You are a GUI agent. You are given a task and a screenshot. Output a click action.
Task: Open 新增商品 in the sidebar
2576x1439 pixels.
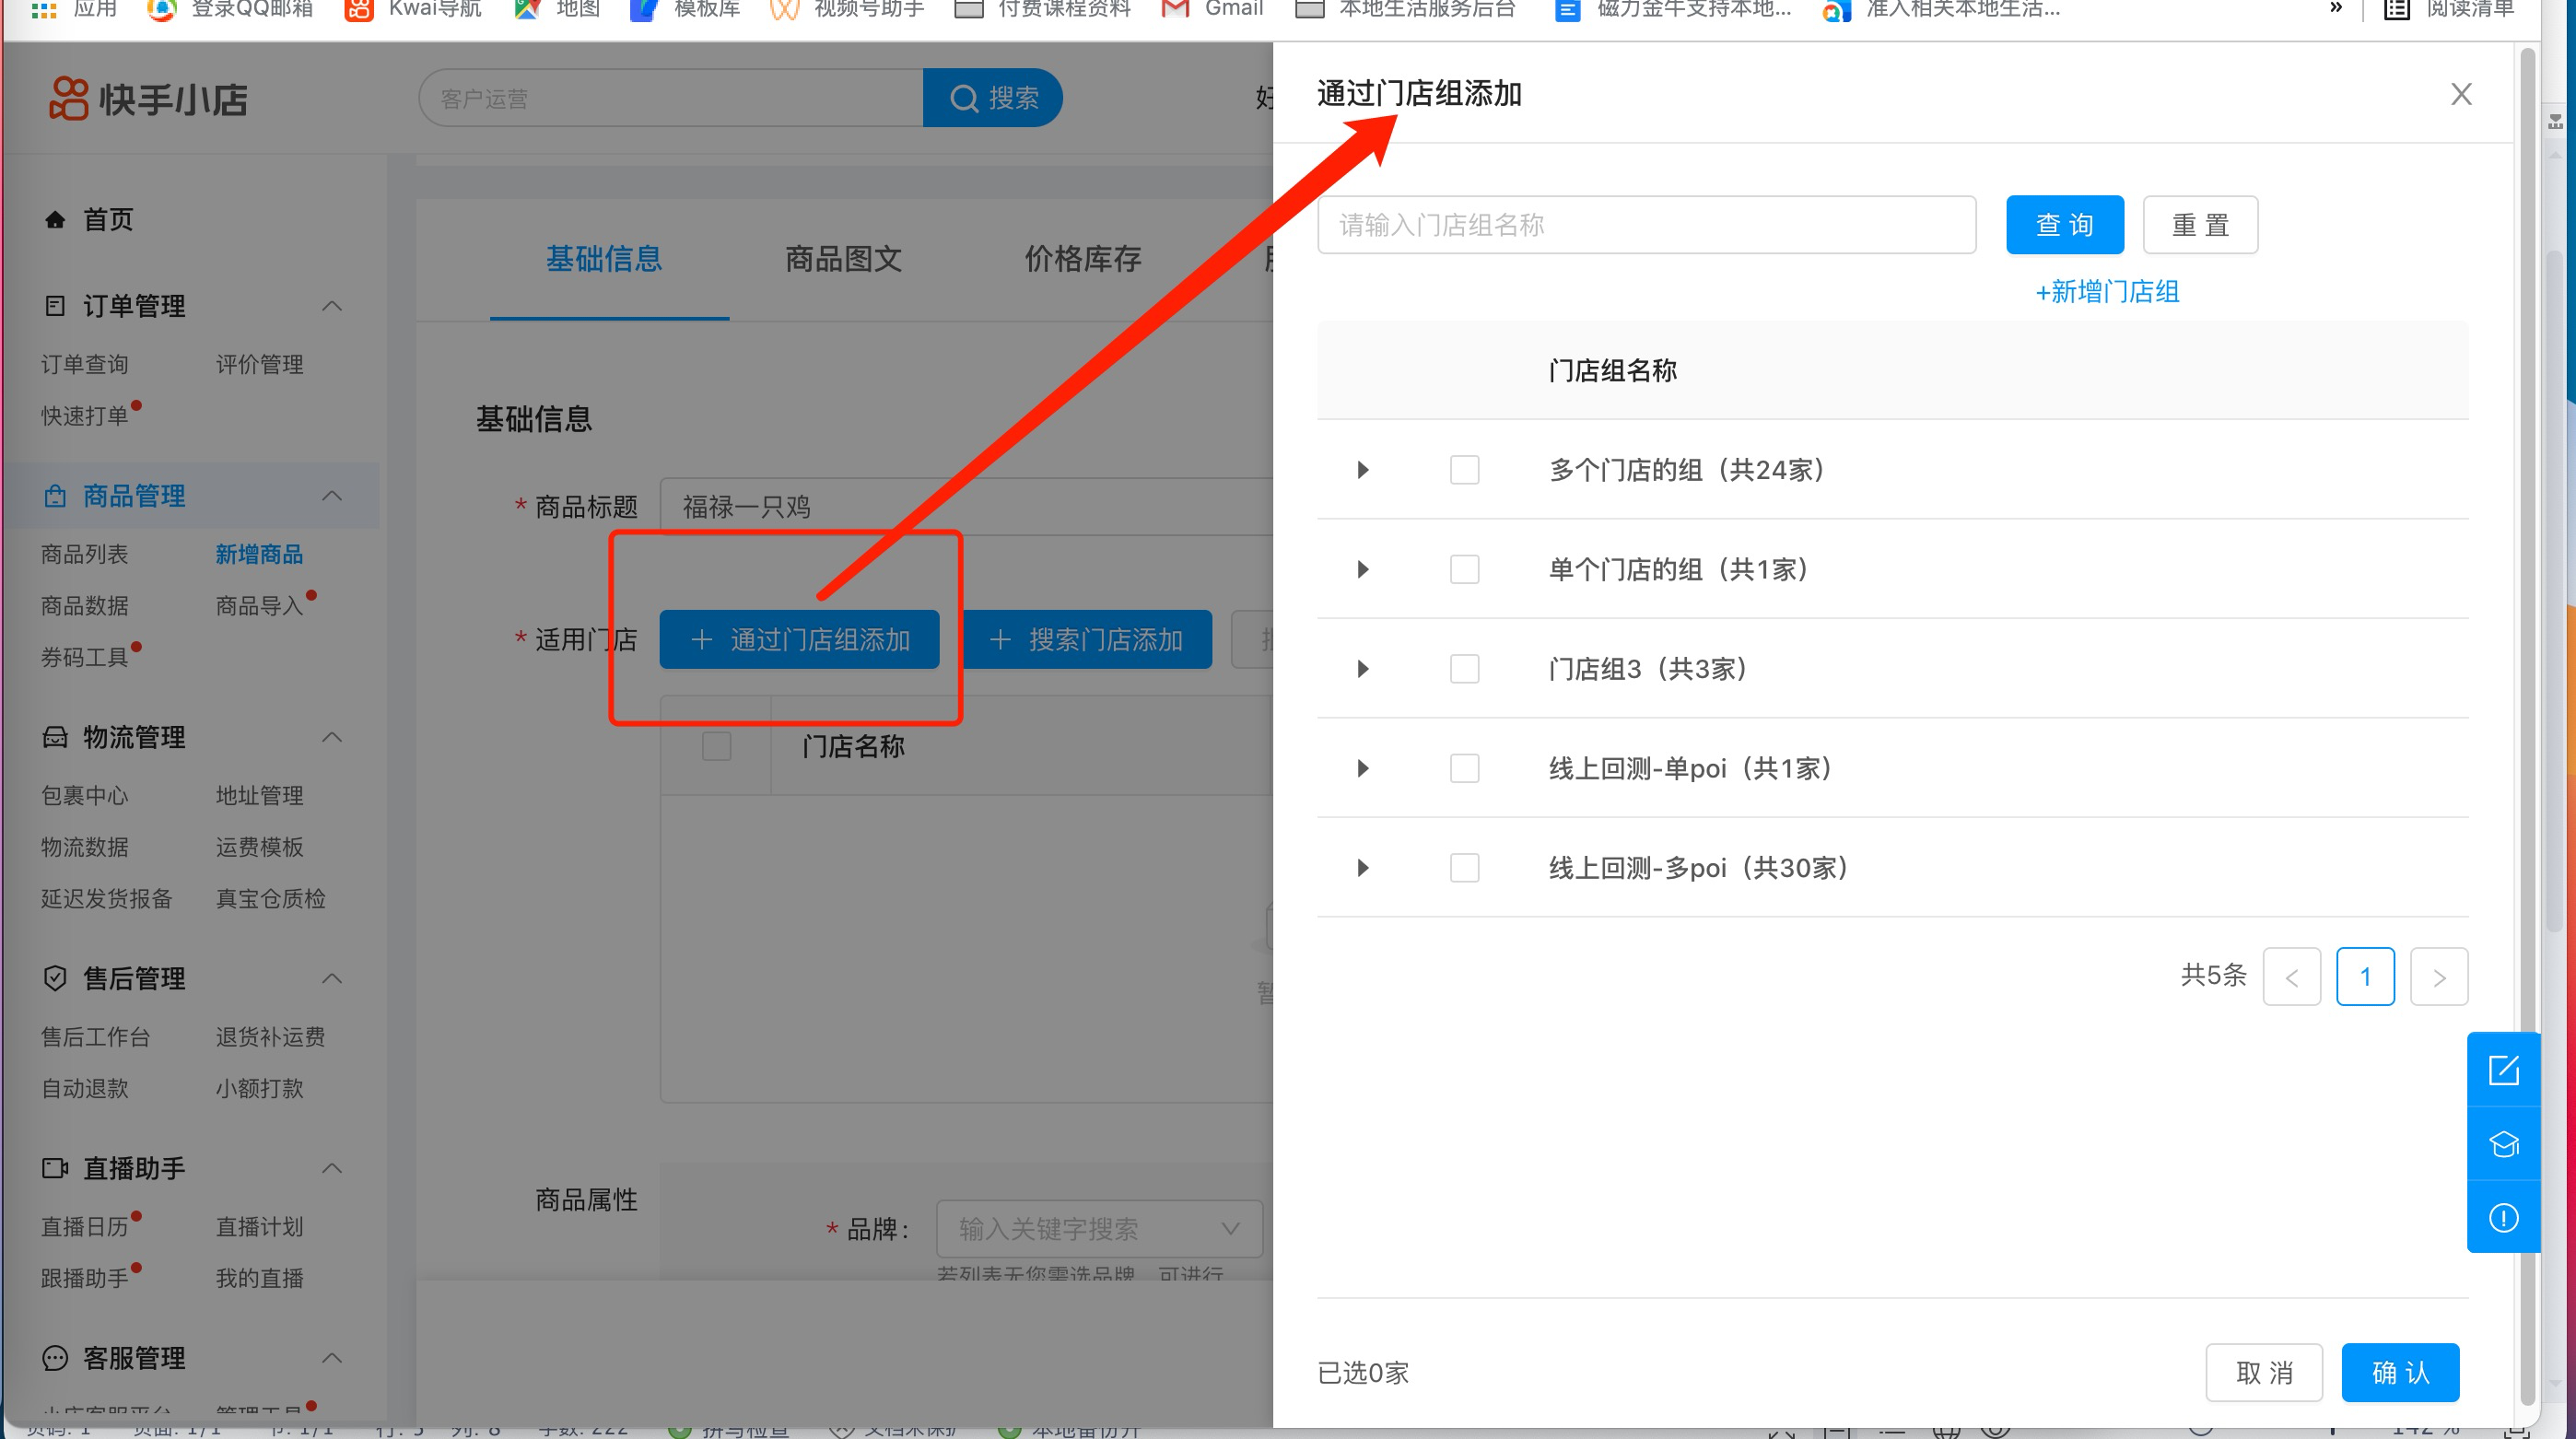259,554
